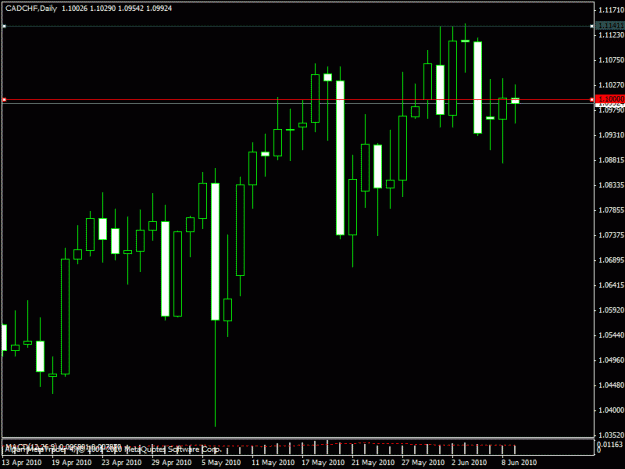The height and width of the screenshot is (469, 625).
Task: Click the last candle on the chart
Action: tap(515, 101)
